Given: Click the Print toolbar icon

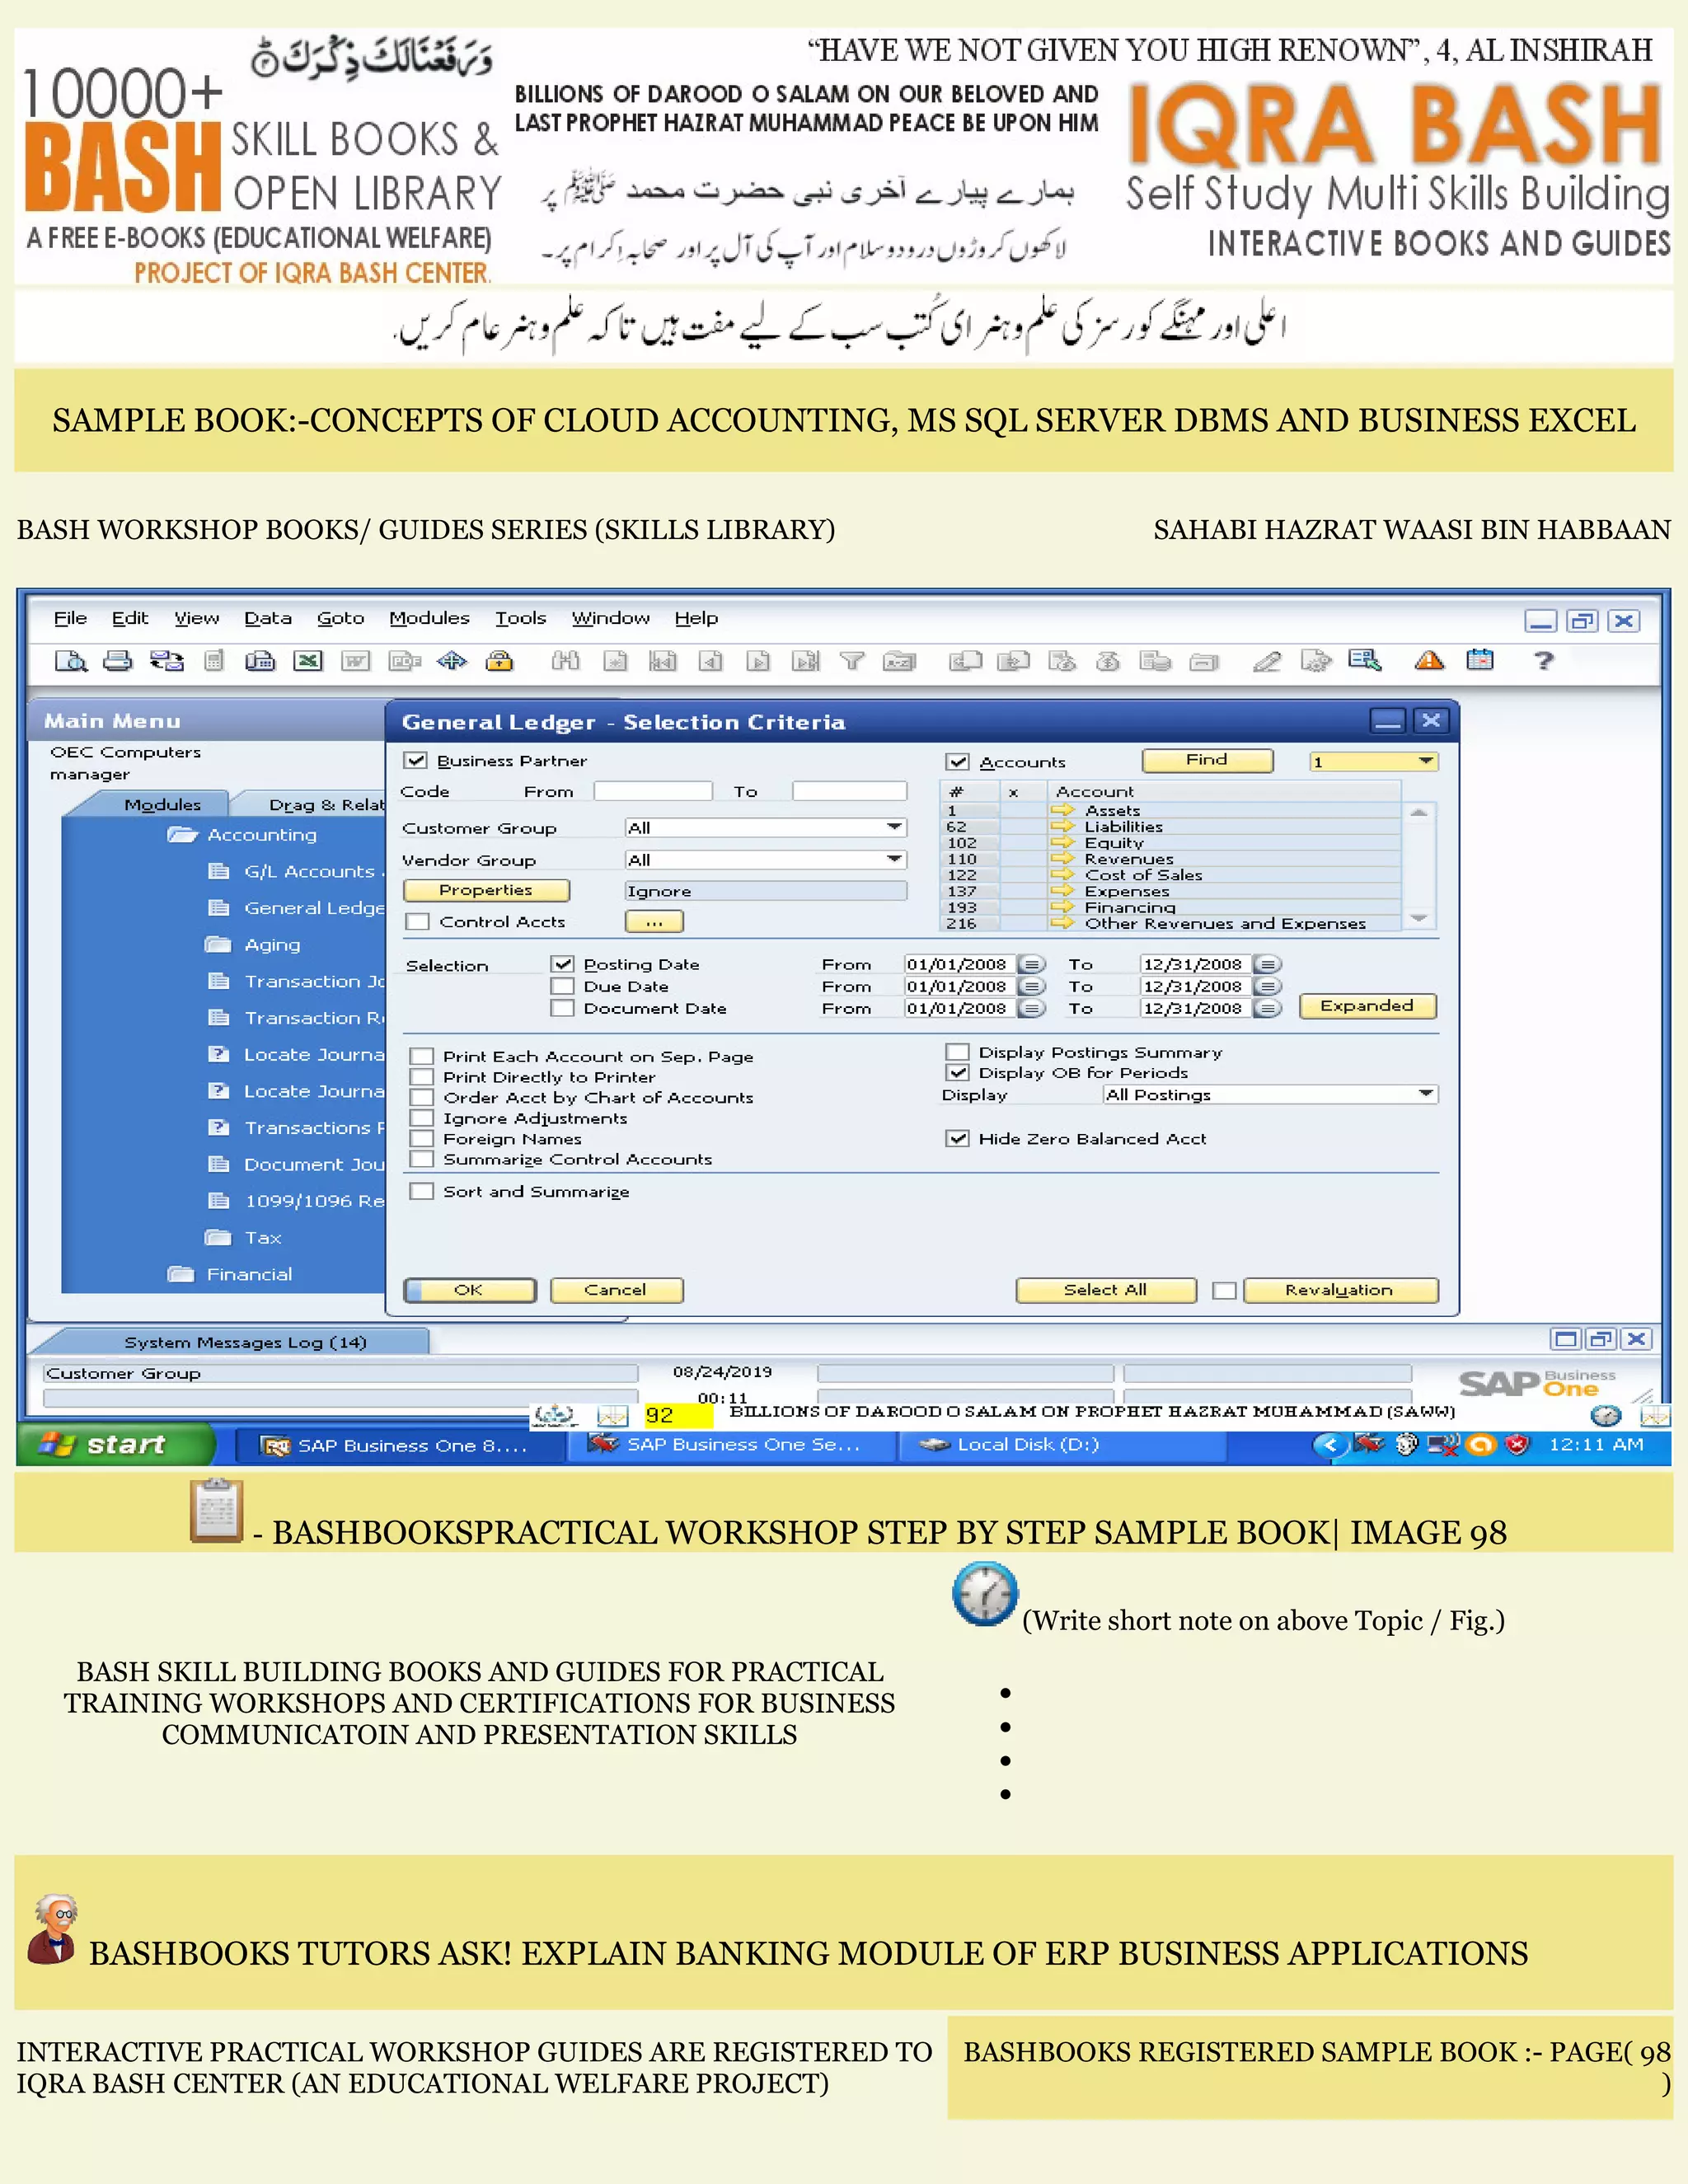Looking at the screenshot, I should click(118, 661).
